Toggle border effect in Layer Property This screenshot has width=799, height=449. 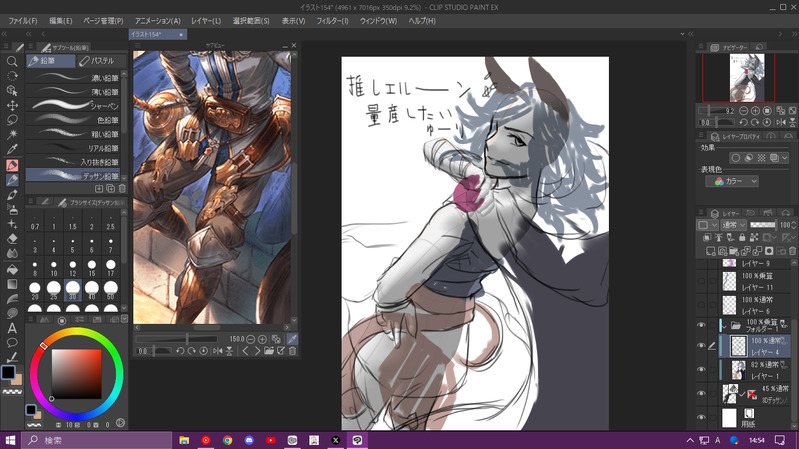735,158
